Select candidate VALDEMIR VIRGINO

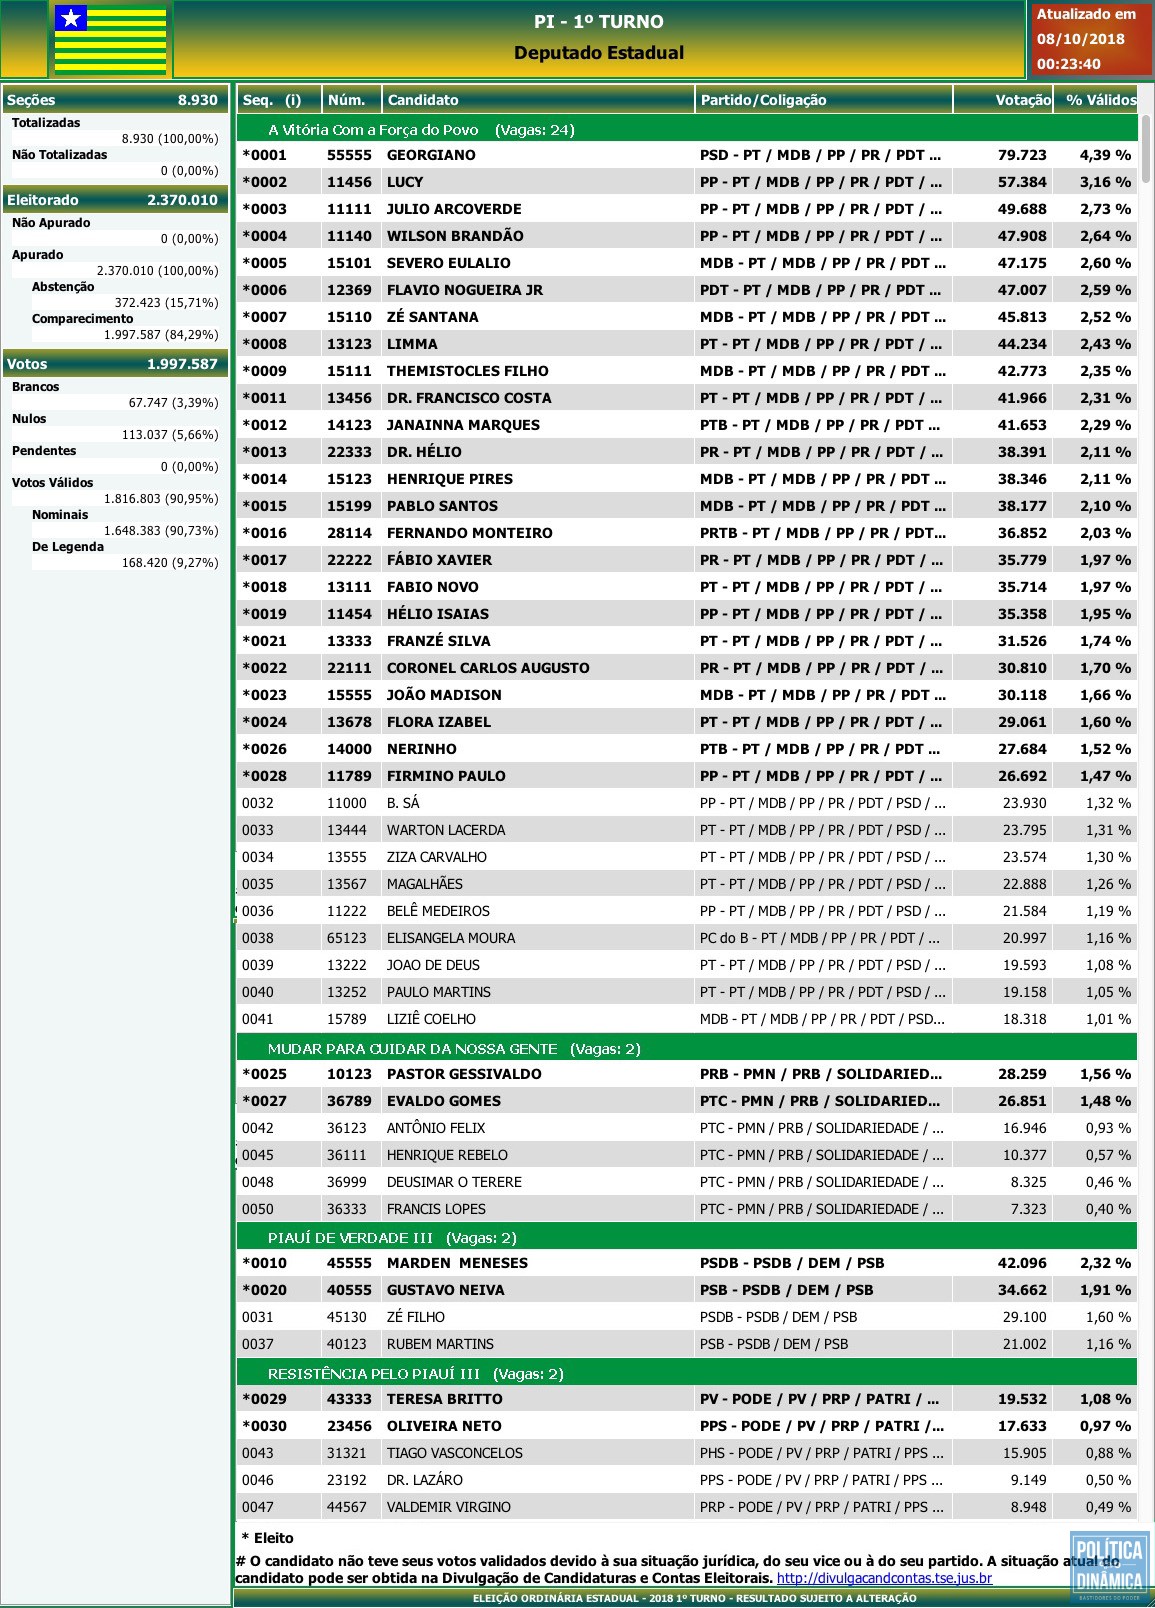pyautogui.click(x=687, y=1507)
